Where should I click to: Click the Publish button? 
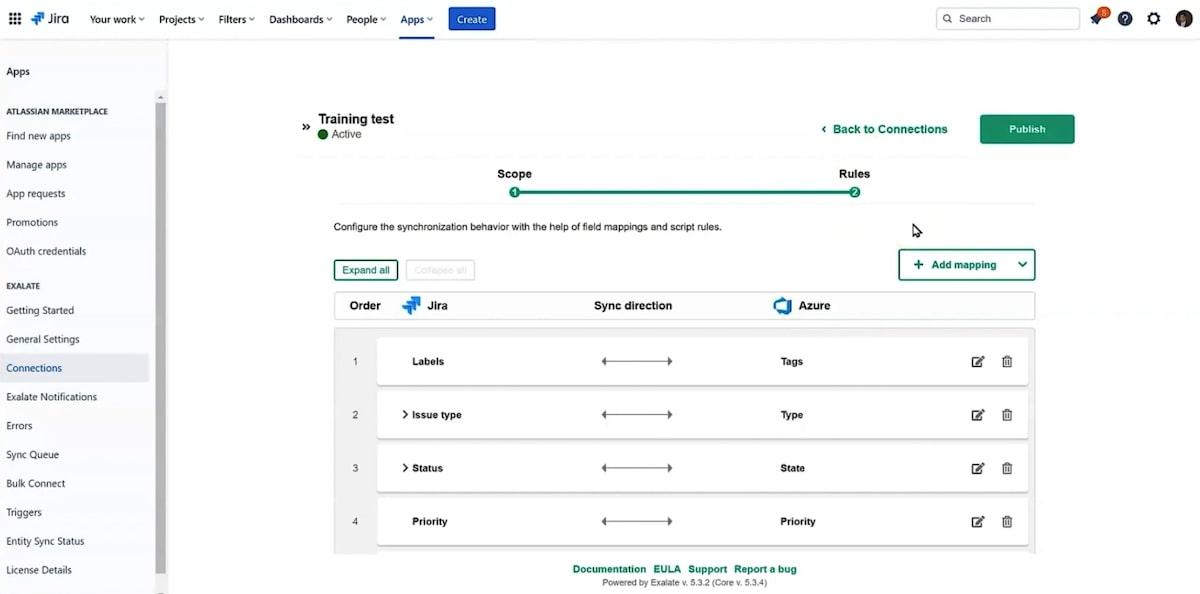[1027, 129]
